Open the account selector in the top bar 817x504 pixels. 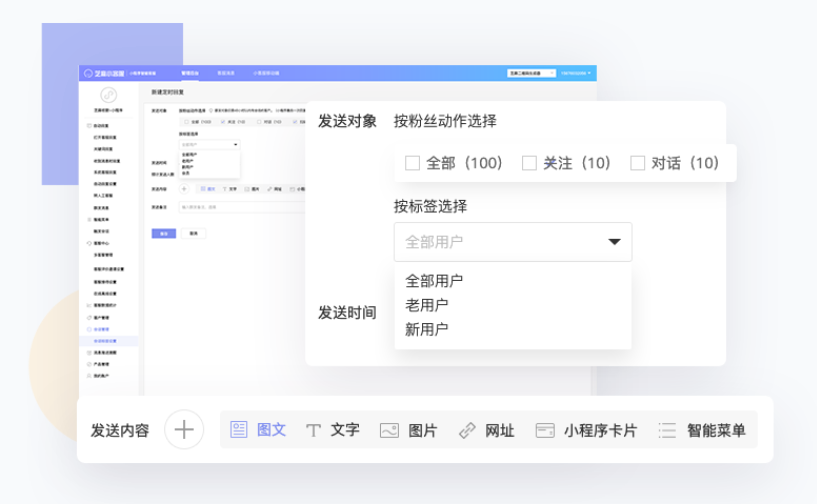530,73
